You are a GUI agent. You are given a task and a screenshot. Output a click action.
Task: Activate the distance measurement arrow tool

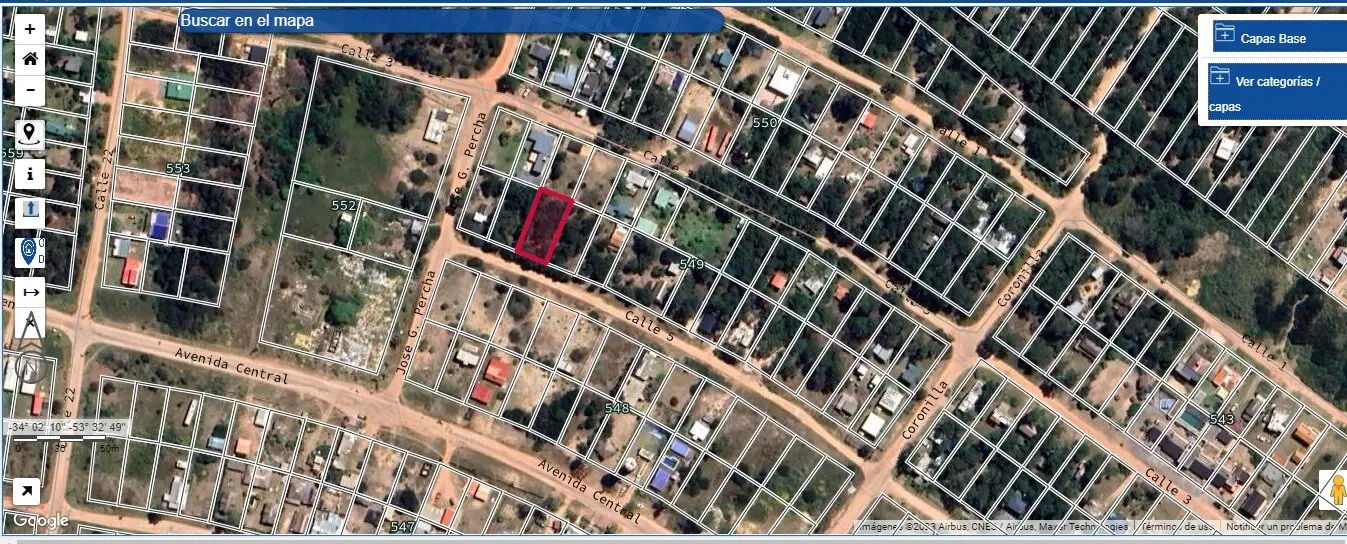pos(30,292)
